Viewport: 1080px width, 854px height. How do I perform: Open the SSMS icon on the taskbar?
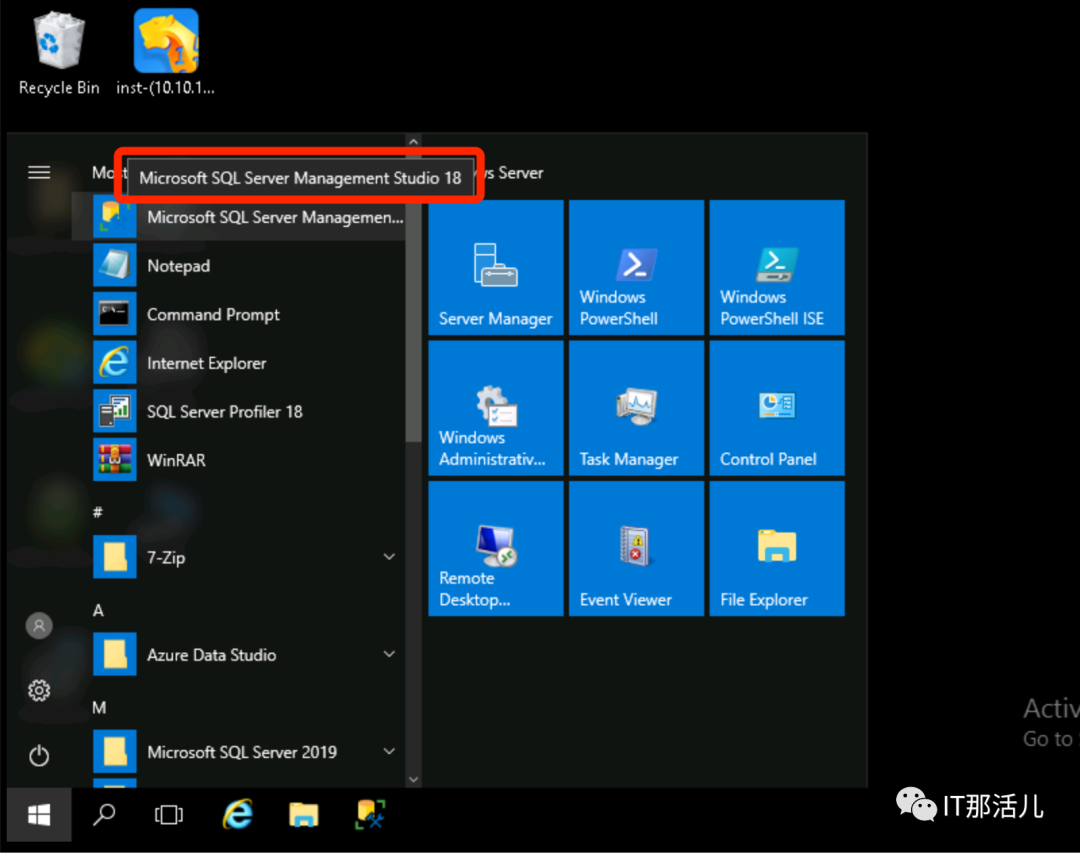[371, 815]
